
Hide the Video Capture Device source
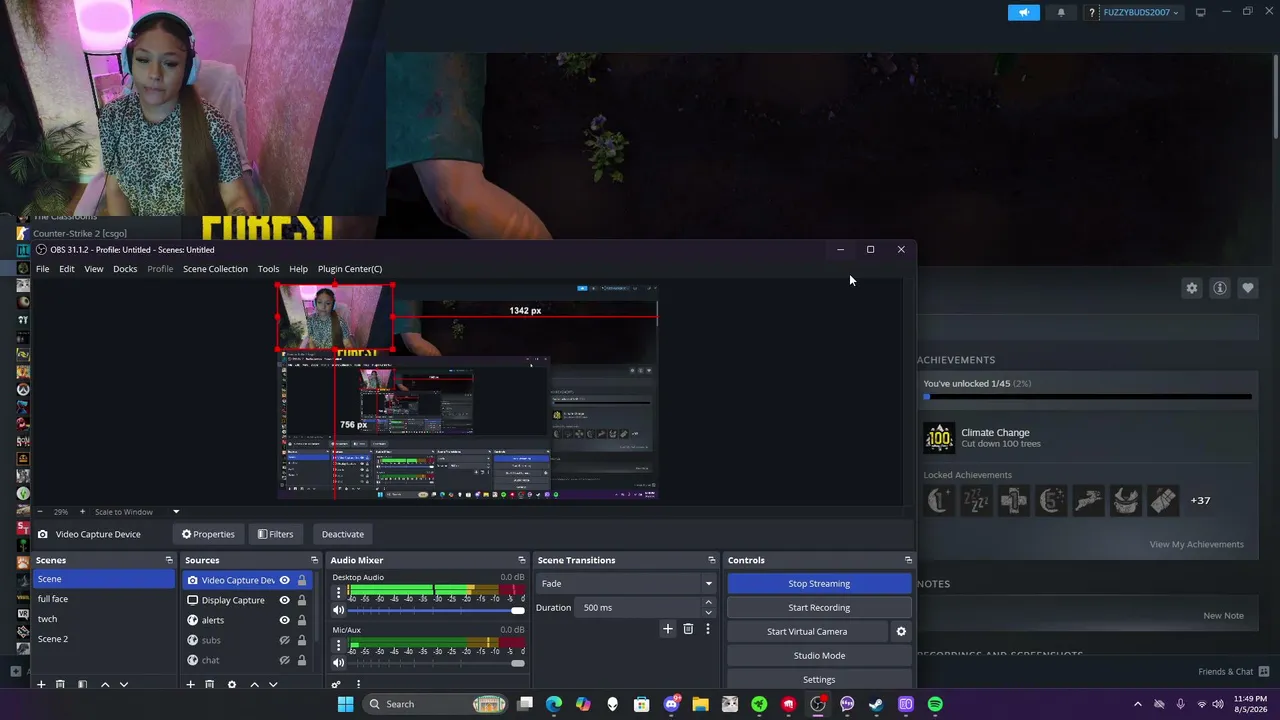[284, 580]
